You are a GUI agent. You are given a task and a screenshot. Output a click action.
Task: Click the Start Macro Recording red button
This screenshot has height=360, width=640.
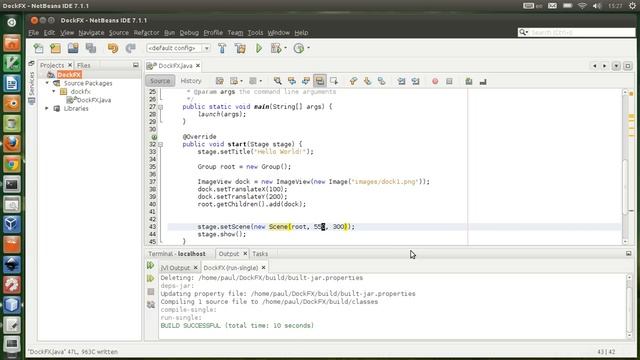[435, 81]
